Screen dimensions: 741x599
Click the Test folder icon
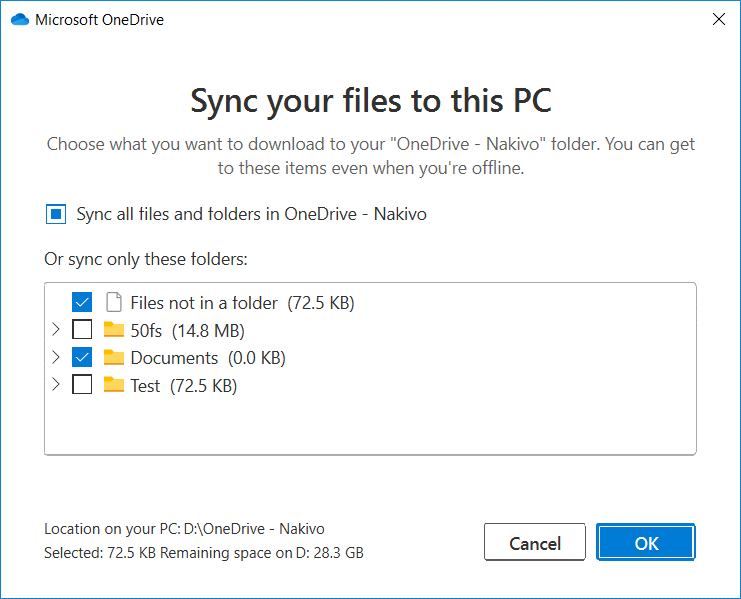[x=113, y=385]
